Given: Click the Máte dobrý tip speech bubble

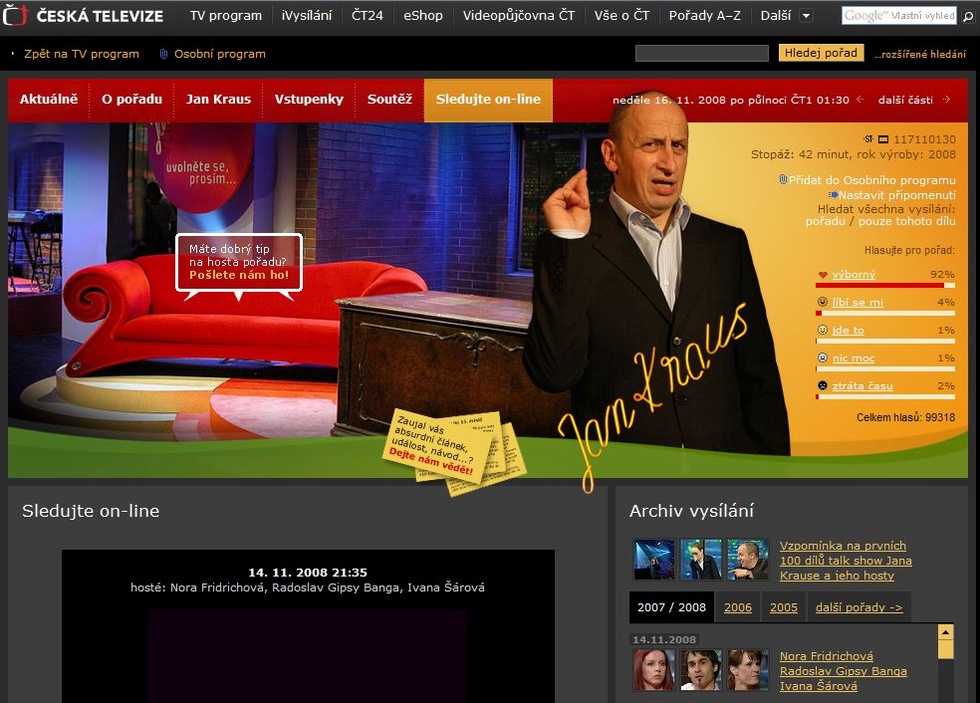Looking at the screenshot, I should click(239, 262).
